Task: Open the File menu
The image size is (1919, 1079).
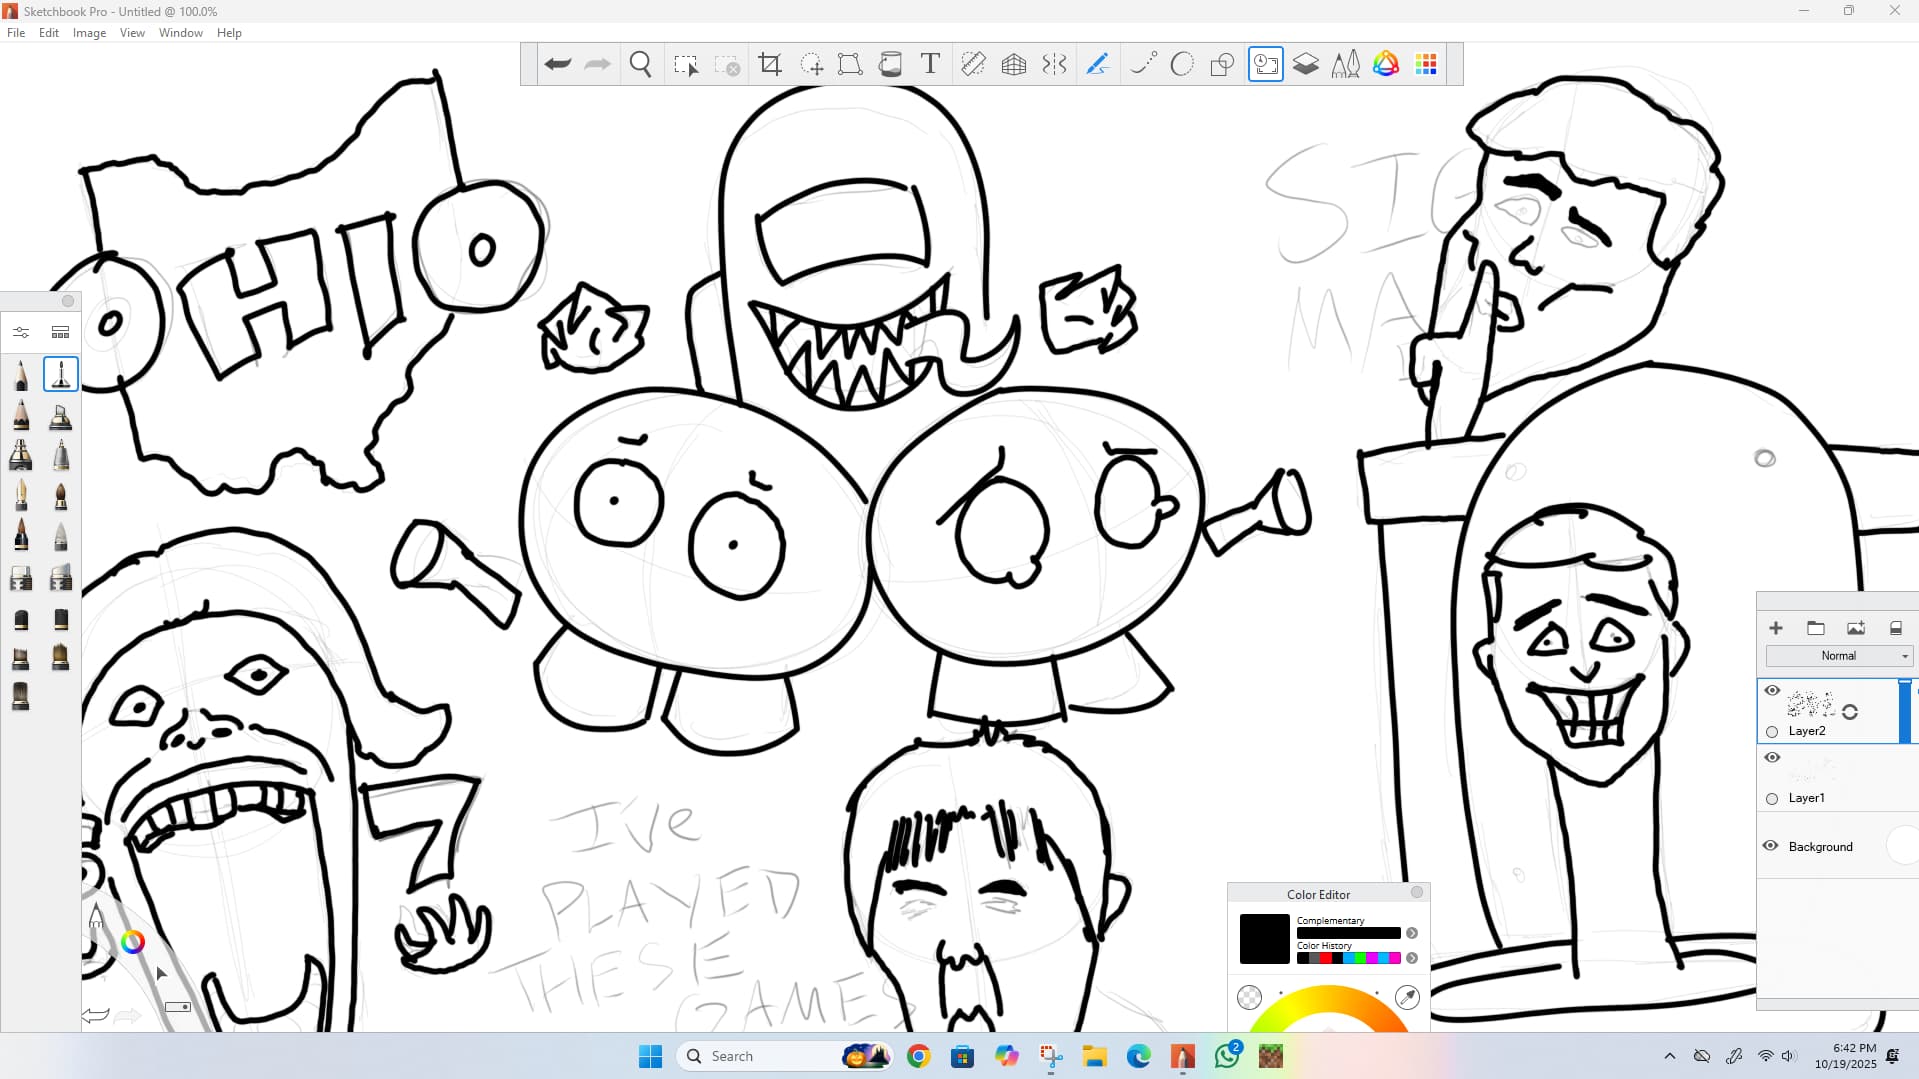Action: [16, 33]
